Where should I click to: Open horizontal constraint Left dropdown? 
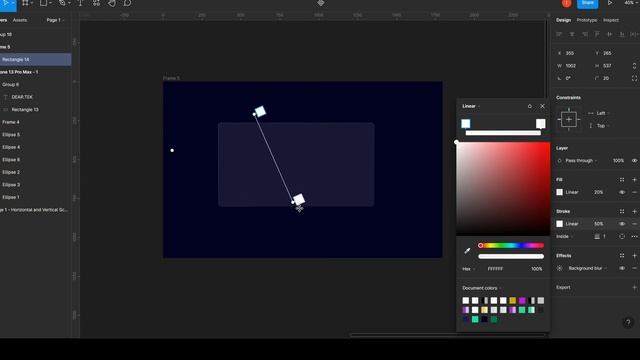pos(602,113)
